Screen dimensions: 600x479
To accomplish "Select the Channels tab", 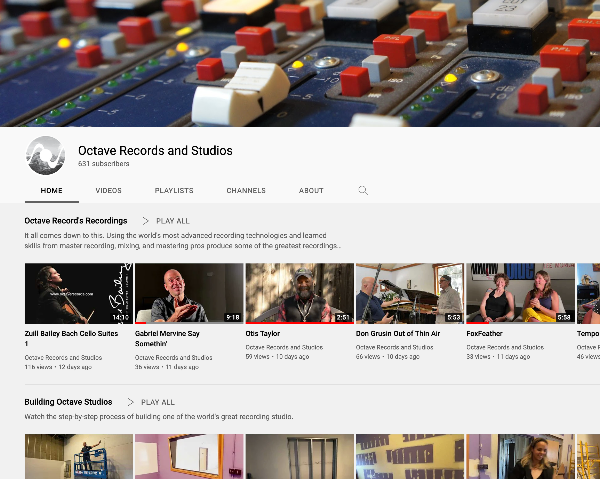I will click(x=246, y=190).
